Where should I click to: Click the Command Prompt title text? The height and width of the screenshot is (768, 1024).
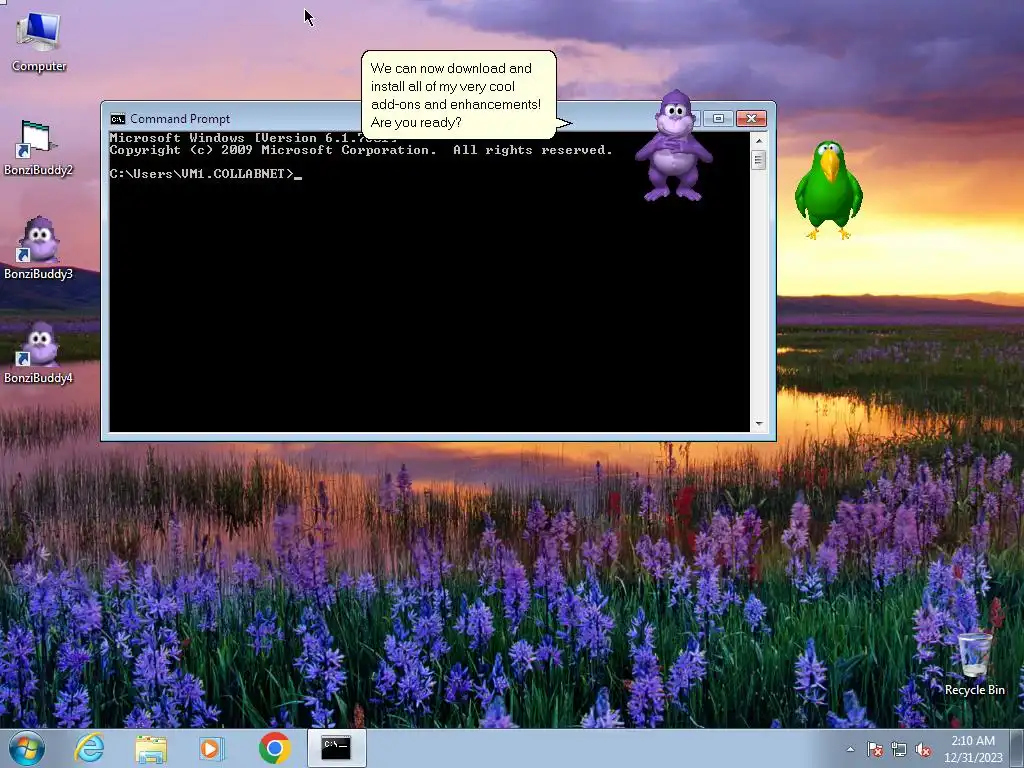click(x=180, y=119)
